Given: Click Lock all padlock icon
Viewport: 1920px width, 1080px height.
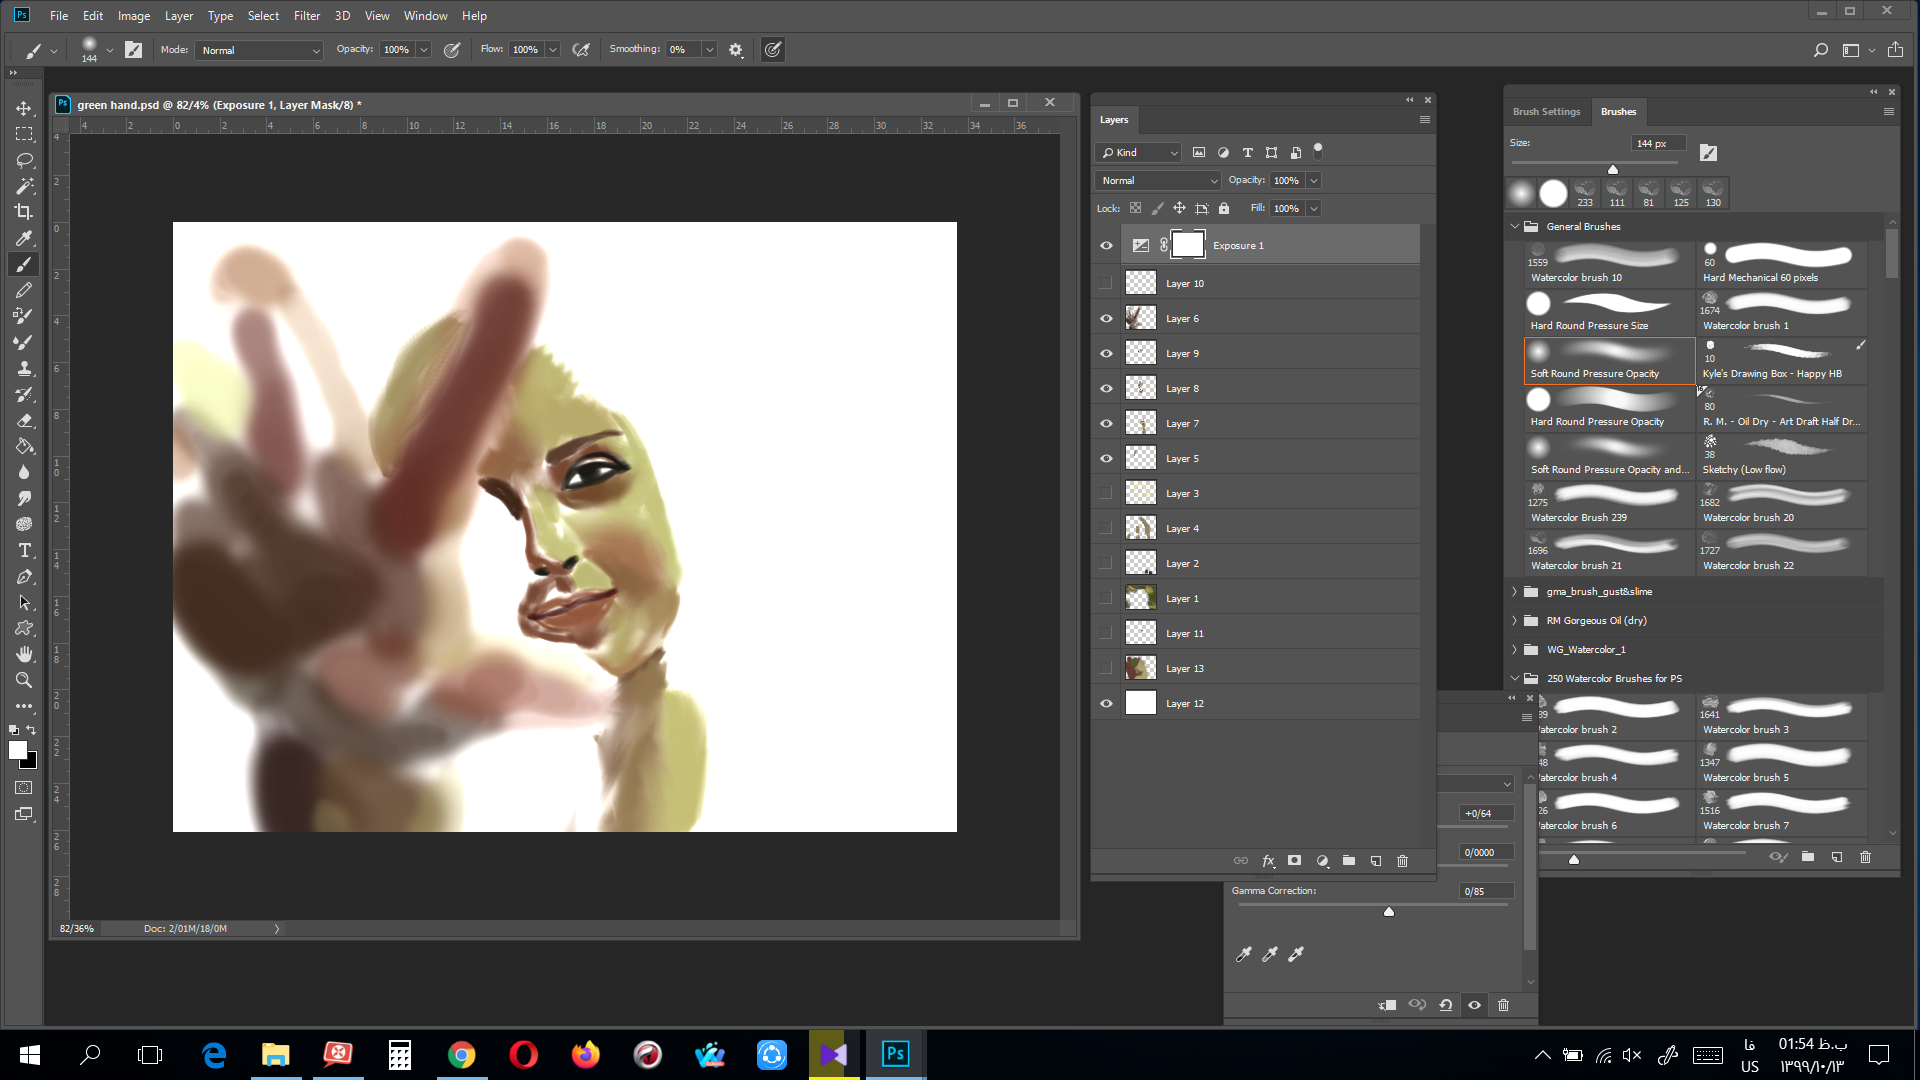Looking at the screenshot, I should [x=1224, y=208].
